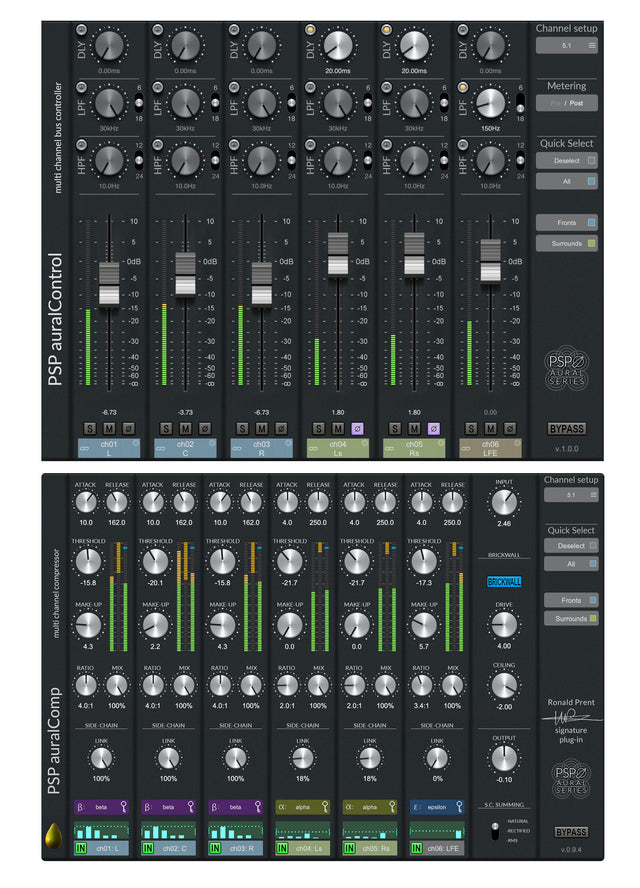
Task: Click the BRICKWALL button in auralComp
Action: coord(504,581)
